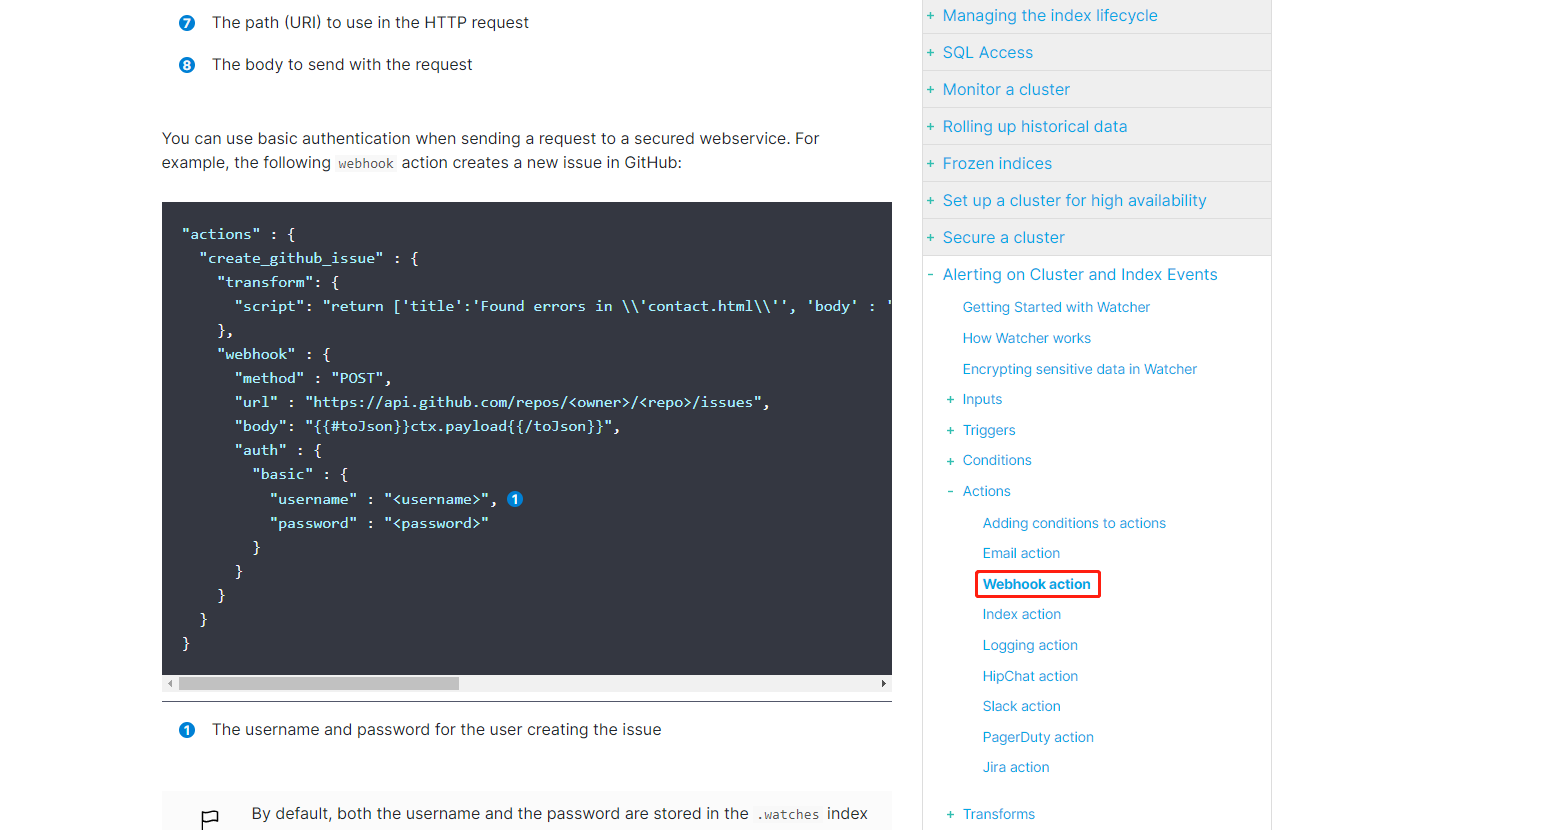1546x830 pixels.
Task: Click the code block's left scroll arrow
Action: [x=170, y=684]
